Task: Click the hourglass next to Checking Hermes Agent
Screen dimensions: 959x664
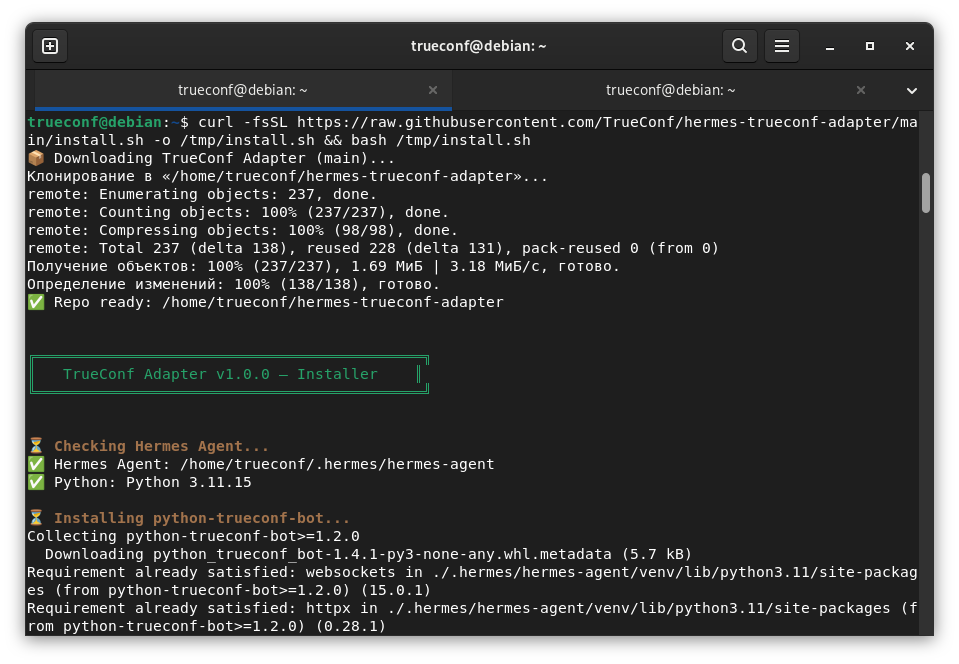Action: (x=36, y=446)
